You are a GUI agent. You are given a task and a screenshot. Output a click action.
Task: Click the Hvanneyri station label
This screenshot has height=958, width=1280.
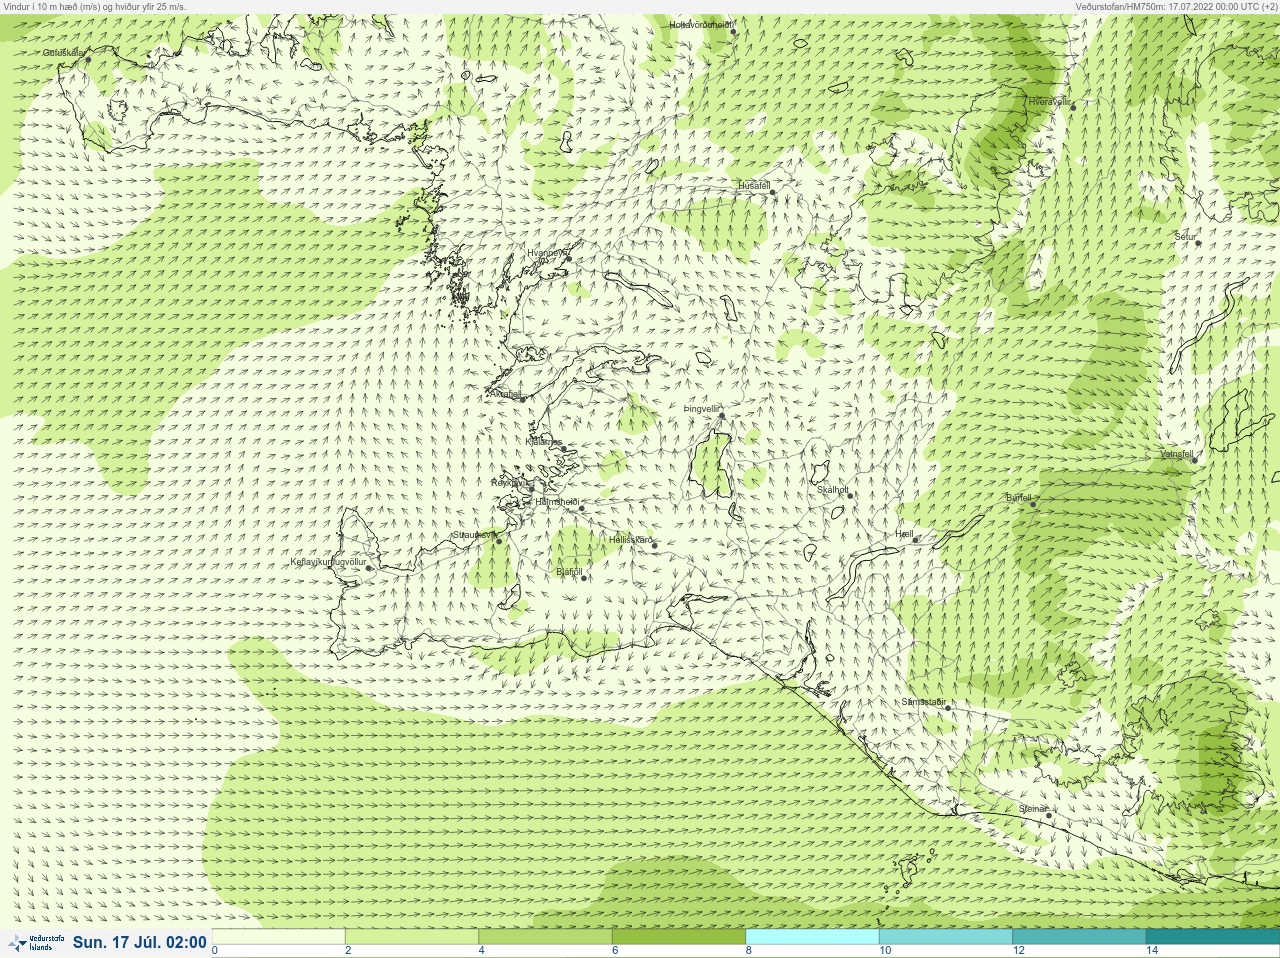coord(547,253)
